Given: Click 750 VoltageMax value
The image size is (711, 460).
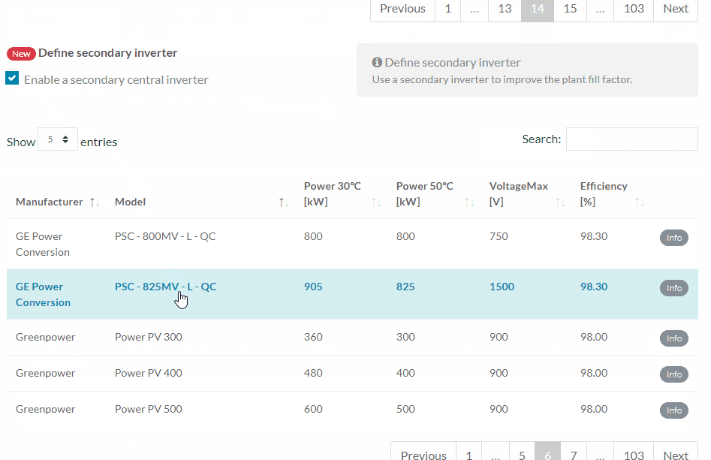Looking at the screenshot, I should (x=498, y=236).
